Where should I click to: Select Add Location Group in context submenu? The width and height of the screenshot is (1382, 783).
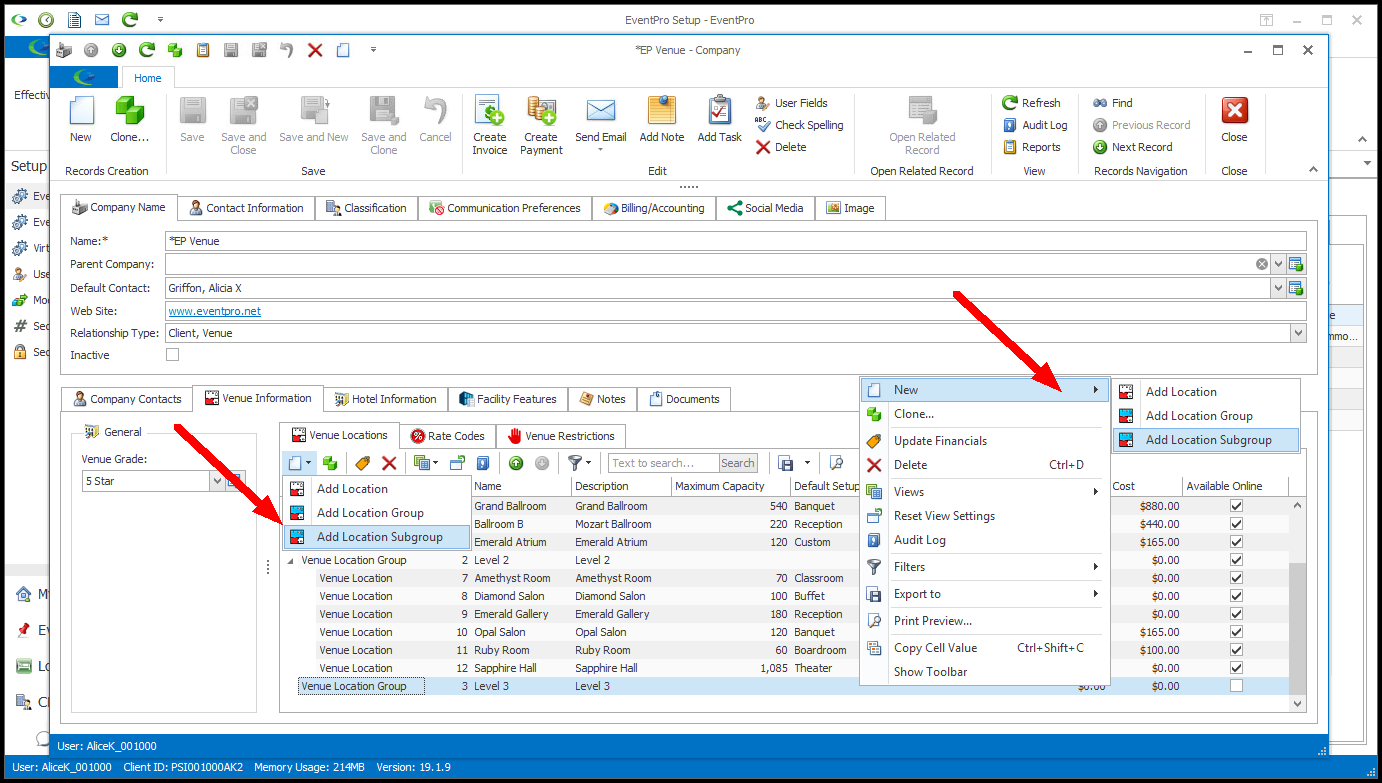1206,416
